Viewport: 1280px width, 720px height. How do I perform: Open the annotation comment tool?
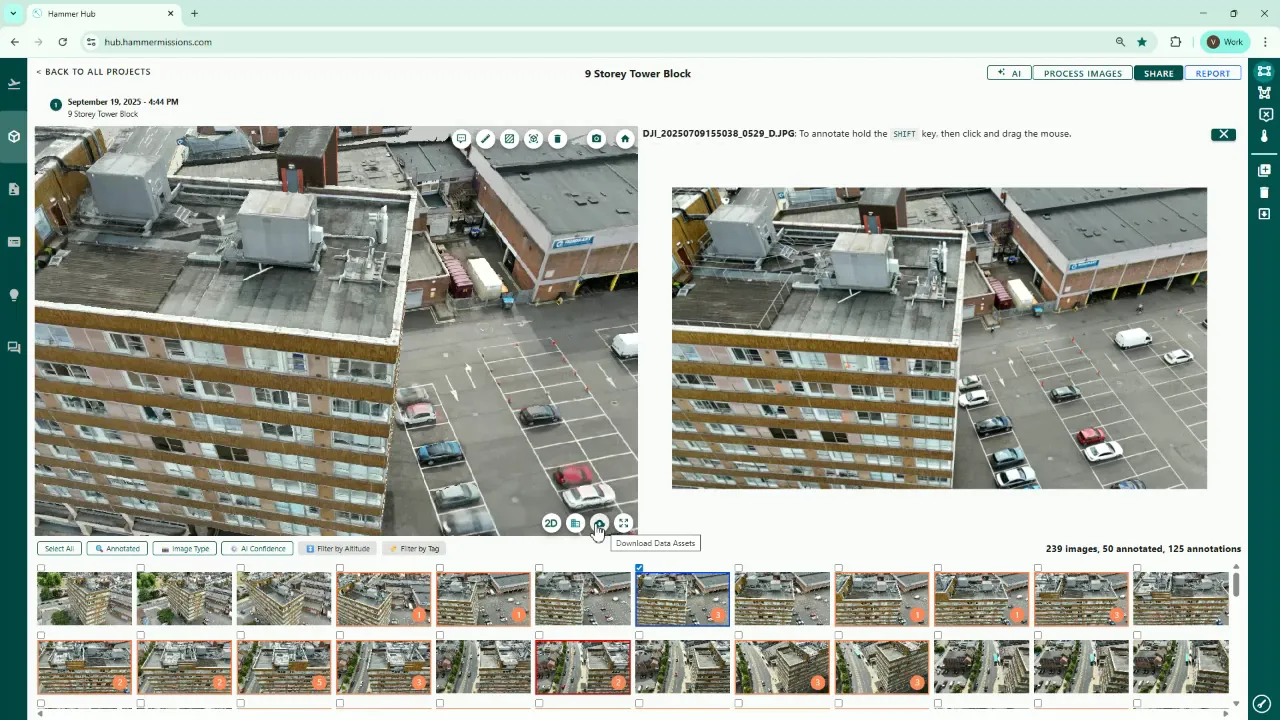pyautogui.click(x=461, y=139)
